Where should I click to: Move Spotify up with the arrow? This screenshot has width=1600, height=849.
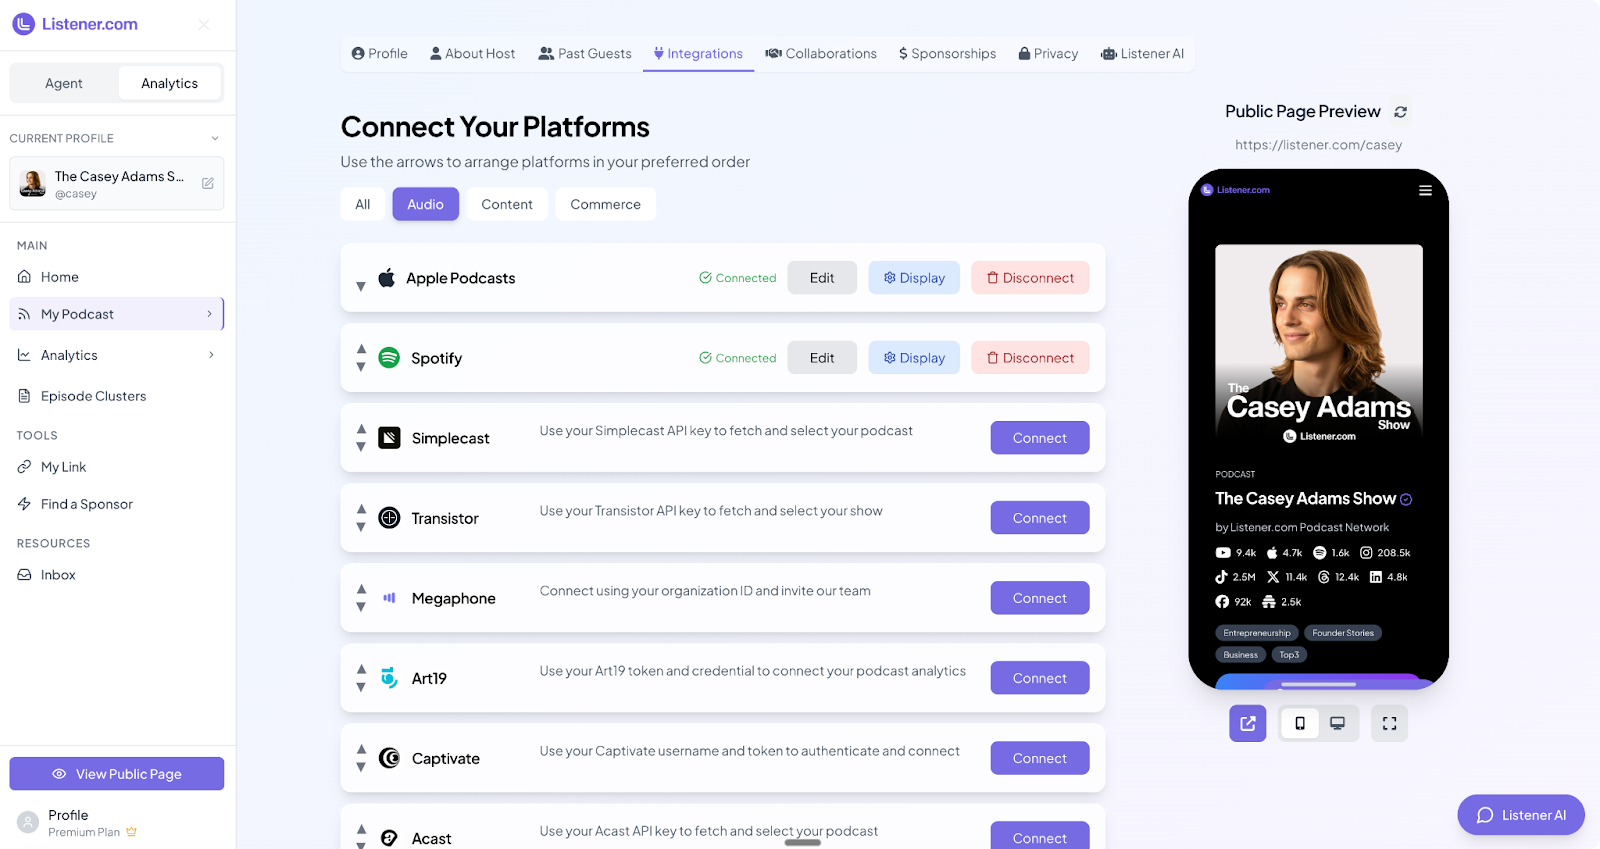[x=361, y=349]
